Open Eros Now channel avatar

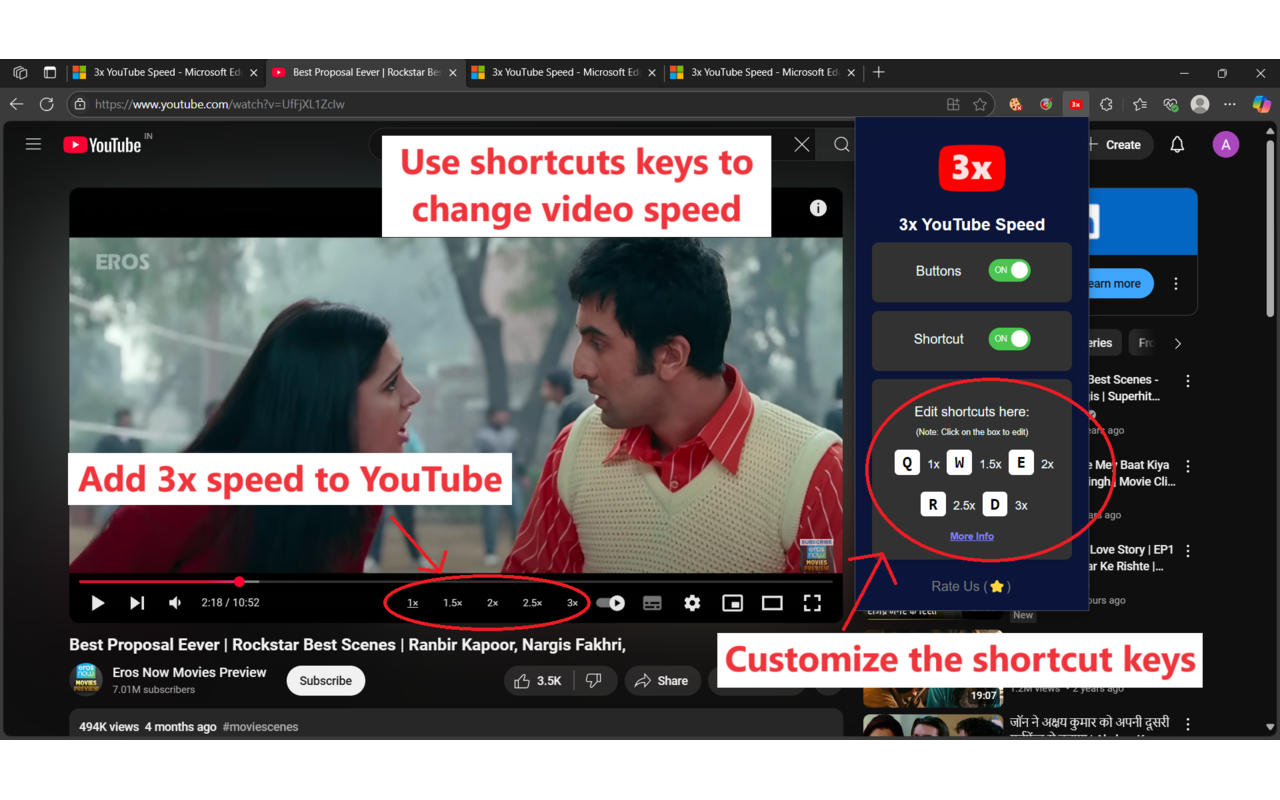click(86, 680)
